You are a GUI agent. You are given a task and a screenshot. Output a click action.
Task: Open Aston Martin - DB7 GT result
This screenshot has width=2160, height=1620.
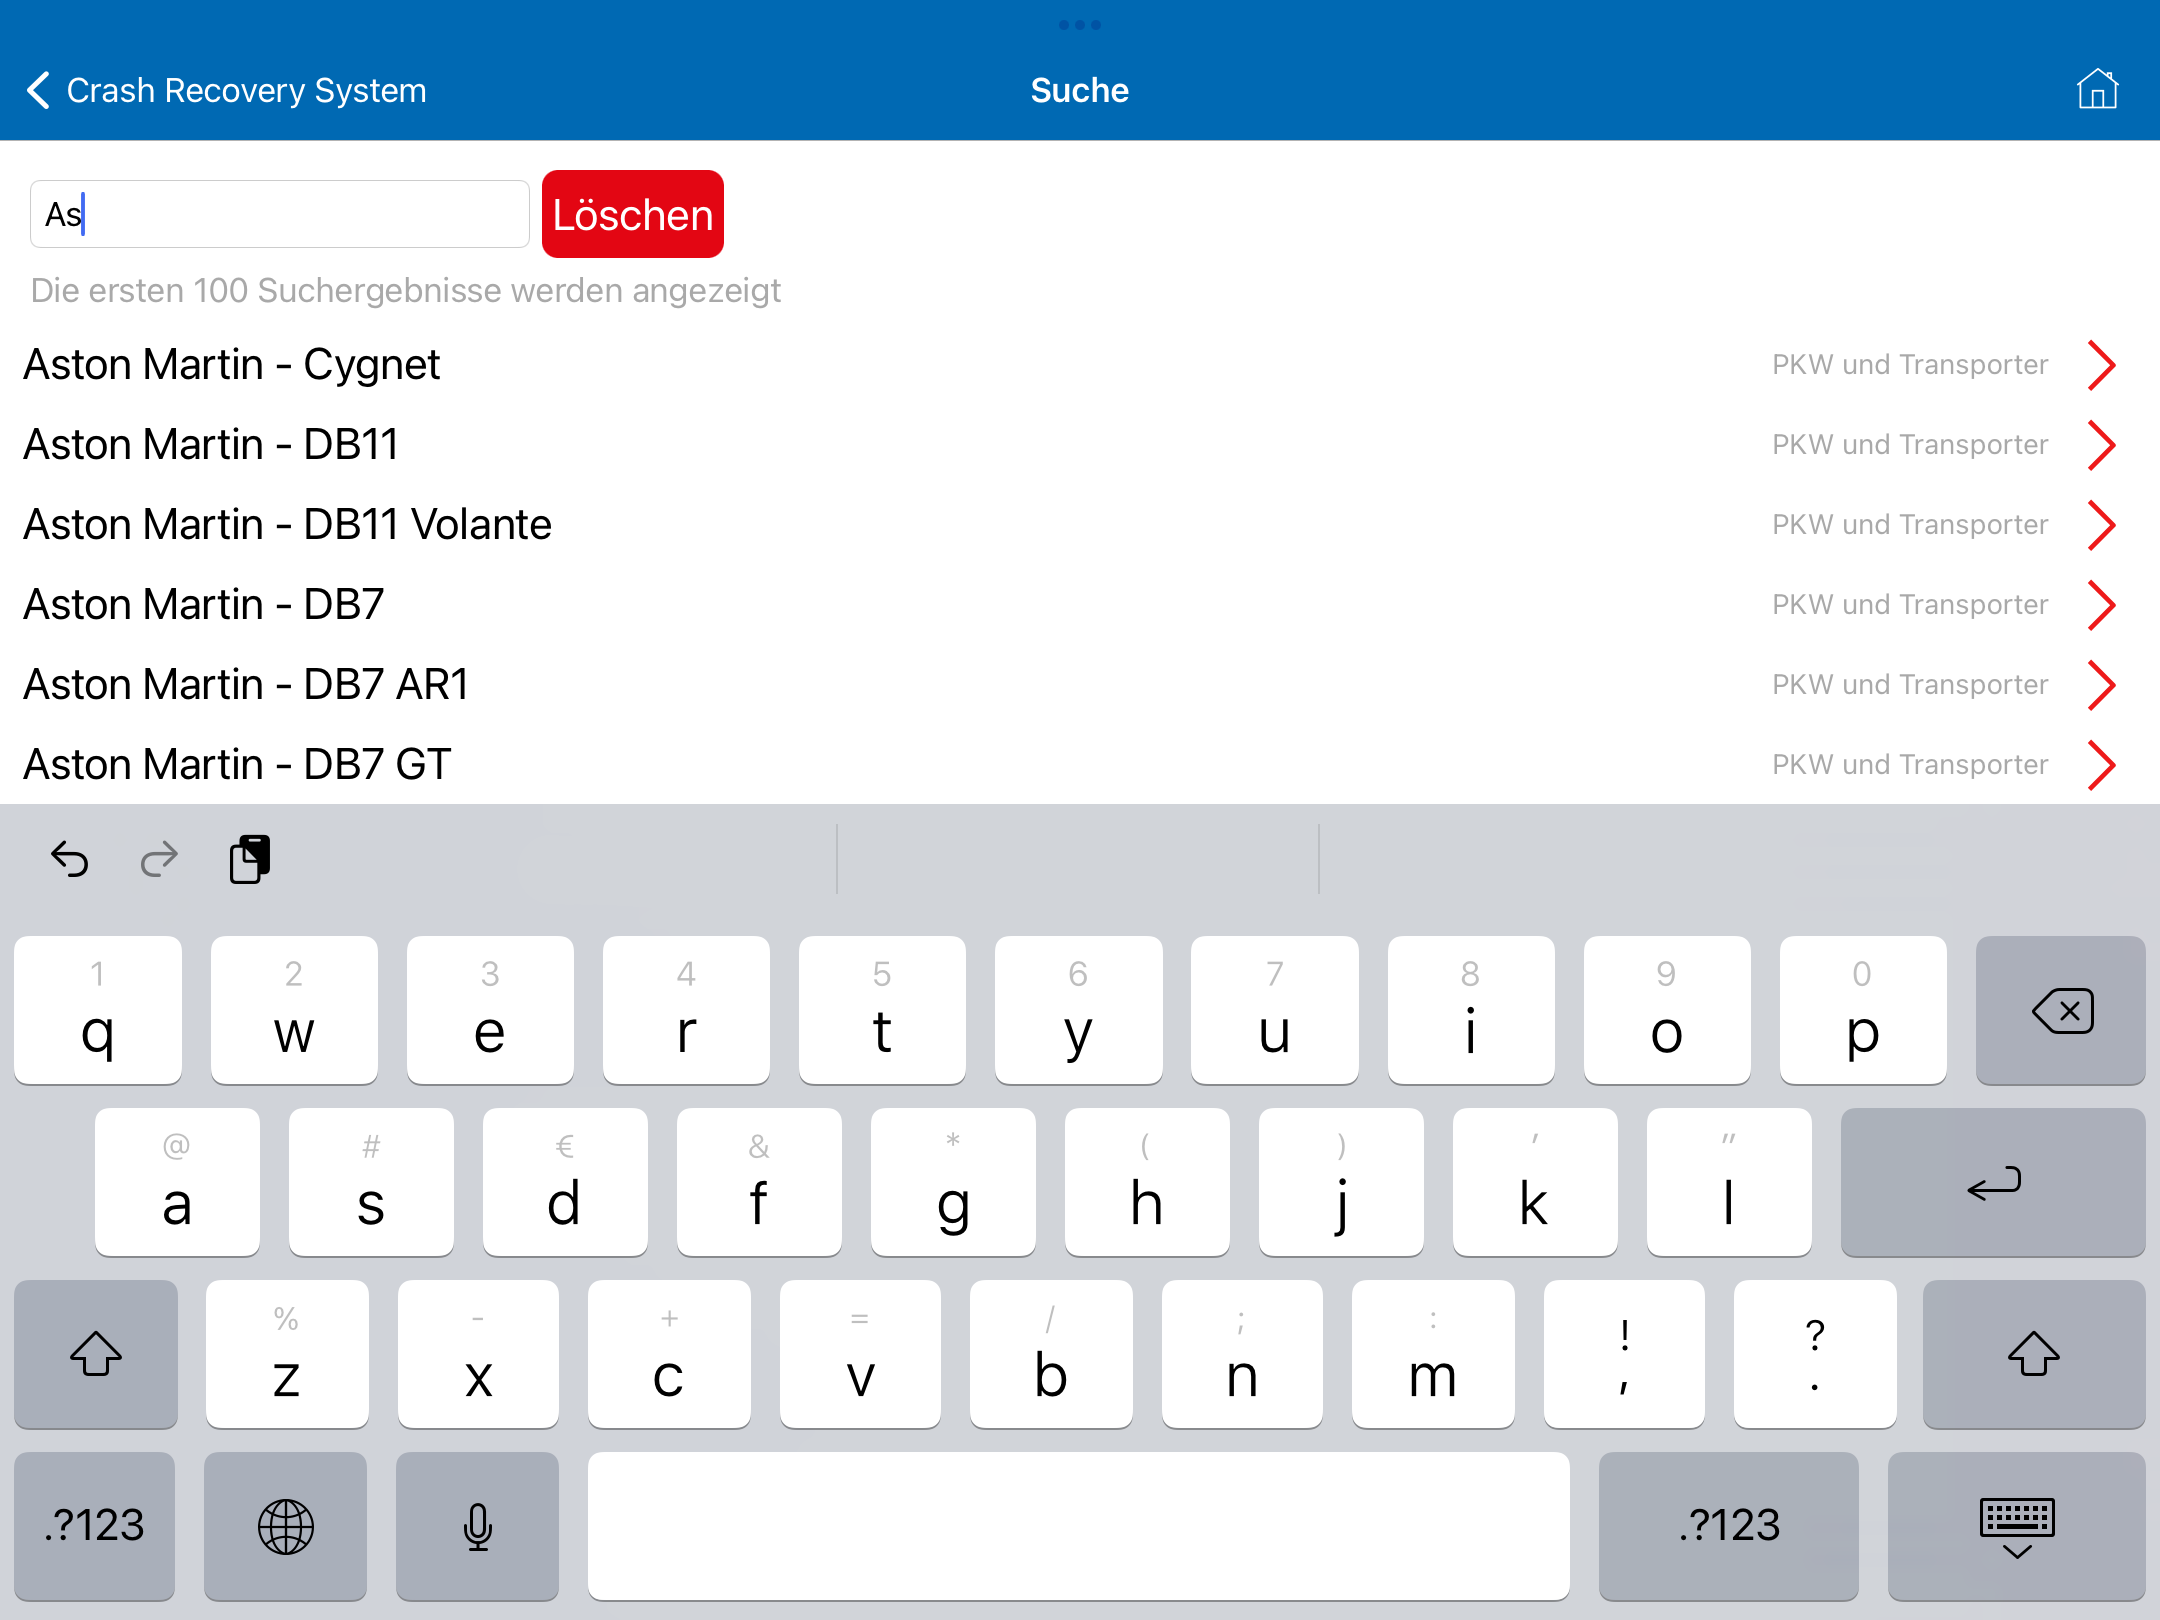point(1080,764)
